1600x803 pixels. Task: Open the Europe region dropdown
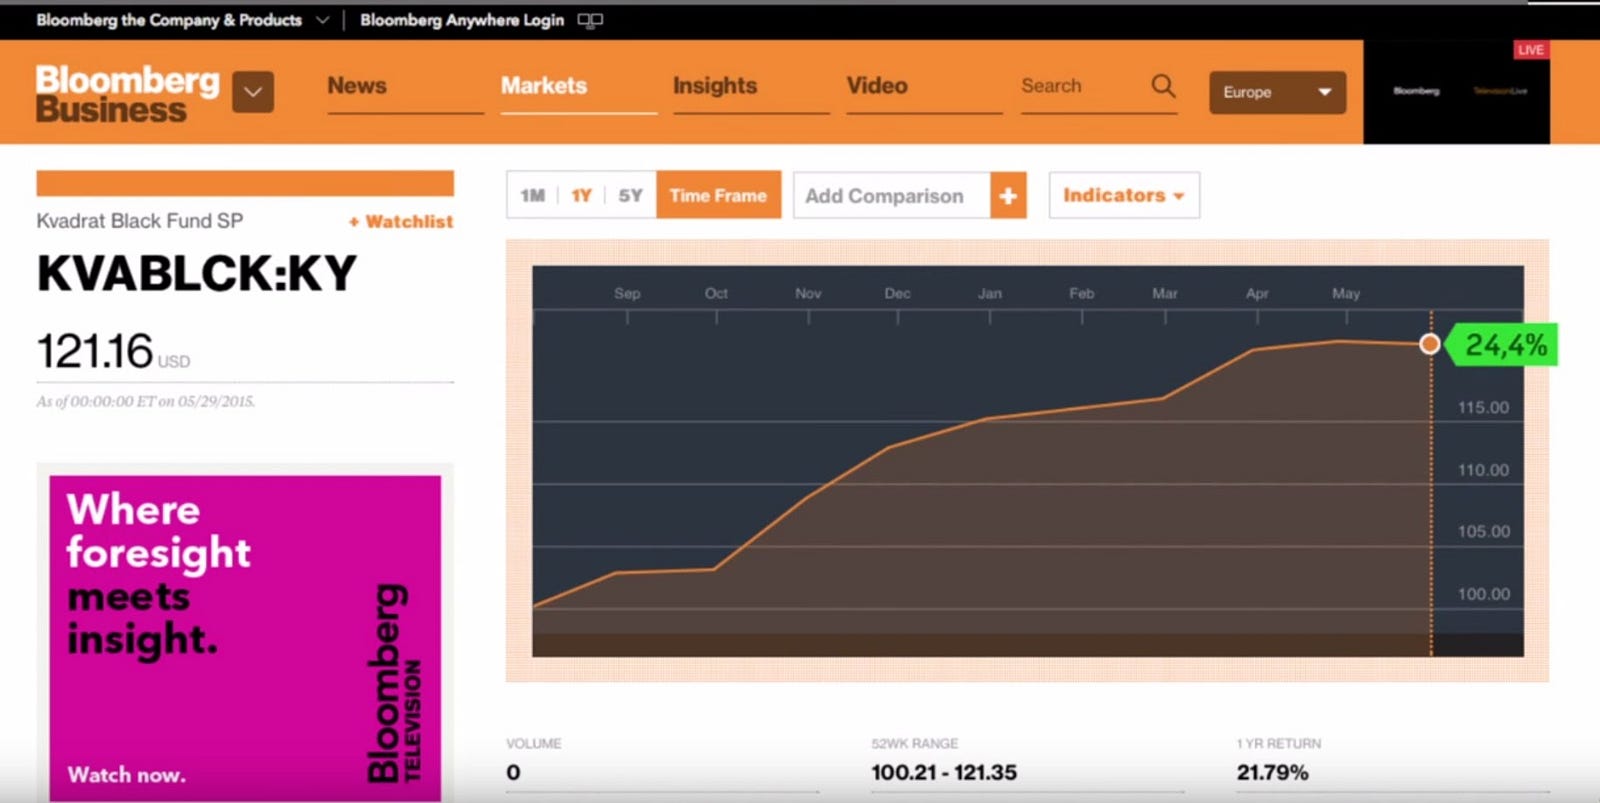(1277, 92)
